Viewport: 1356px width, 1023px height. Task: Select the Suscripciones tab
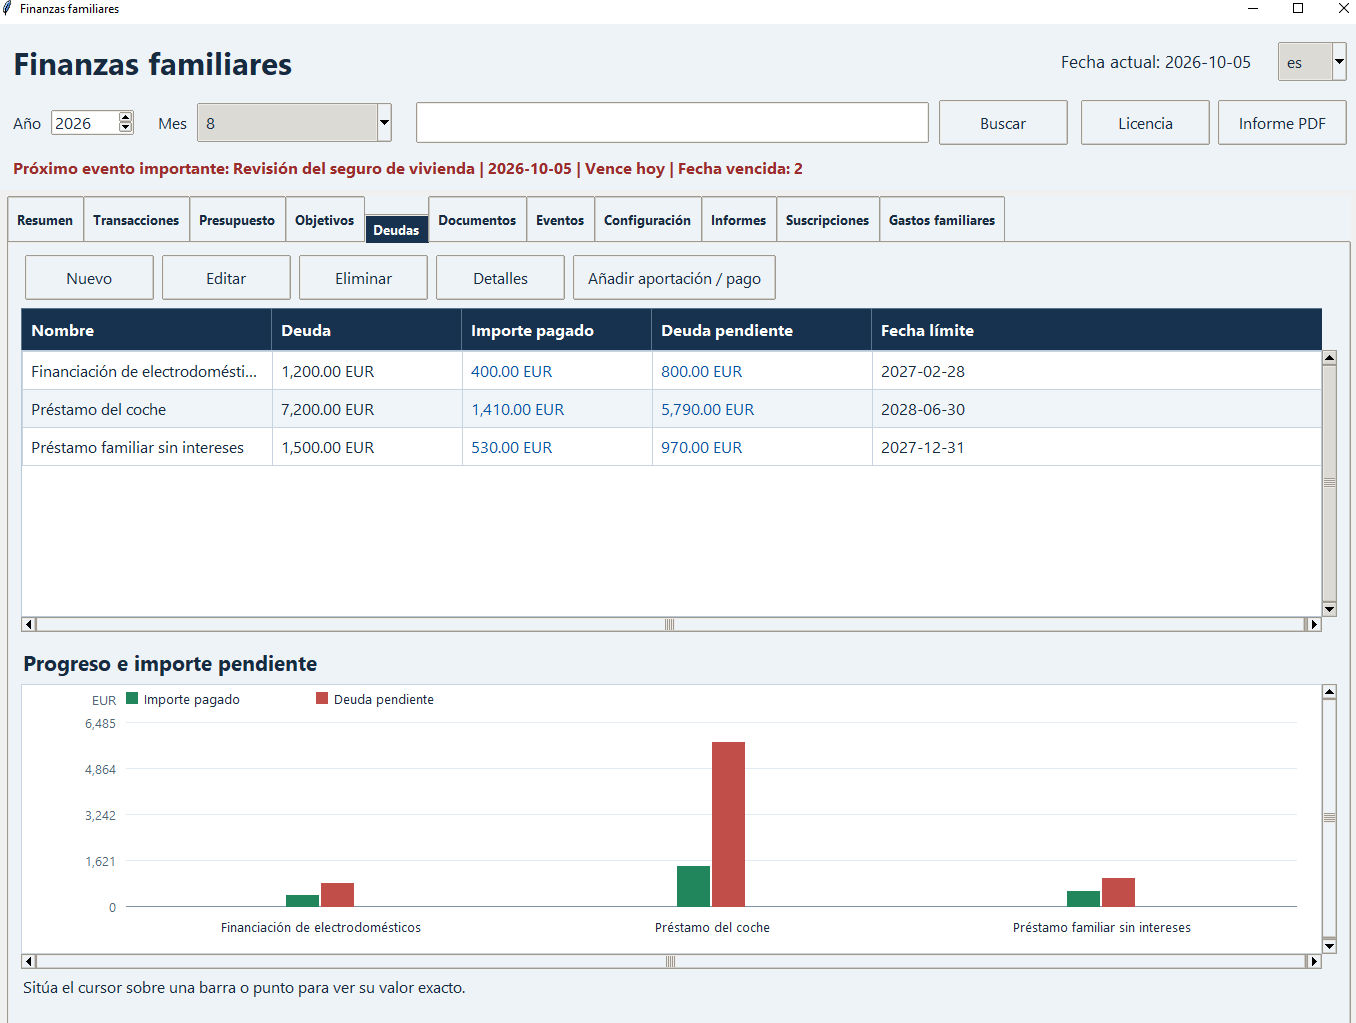[827, 220]
